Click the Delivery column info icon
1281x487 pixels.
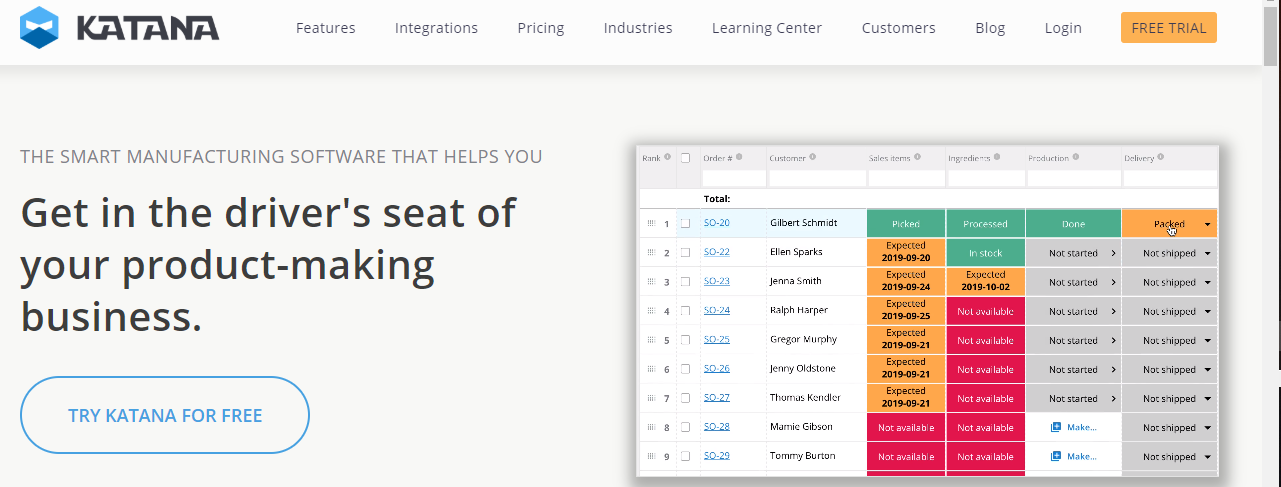[1162, 157]
